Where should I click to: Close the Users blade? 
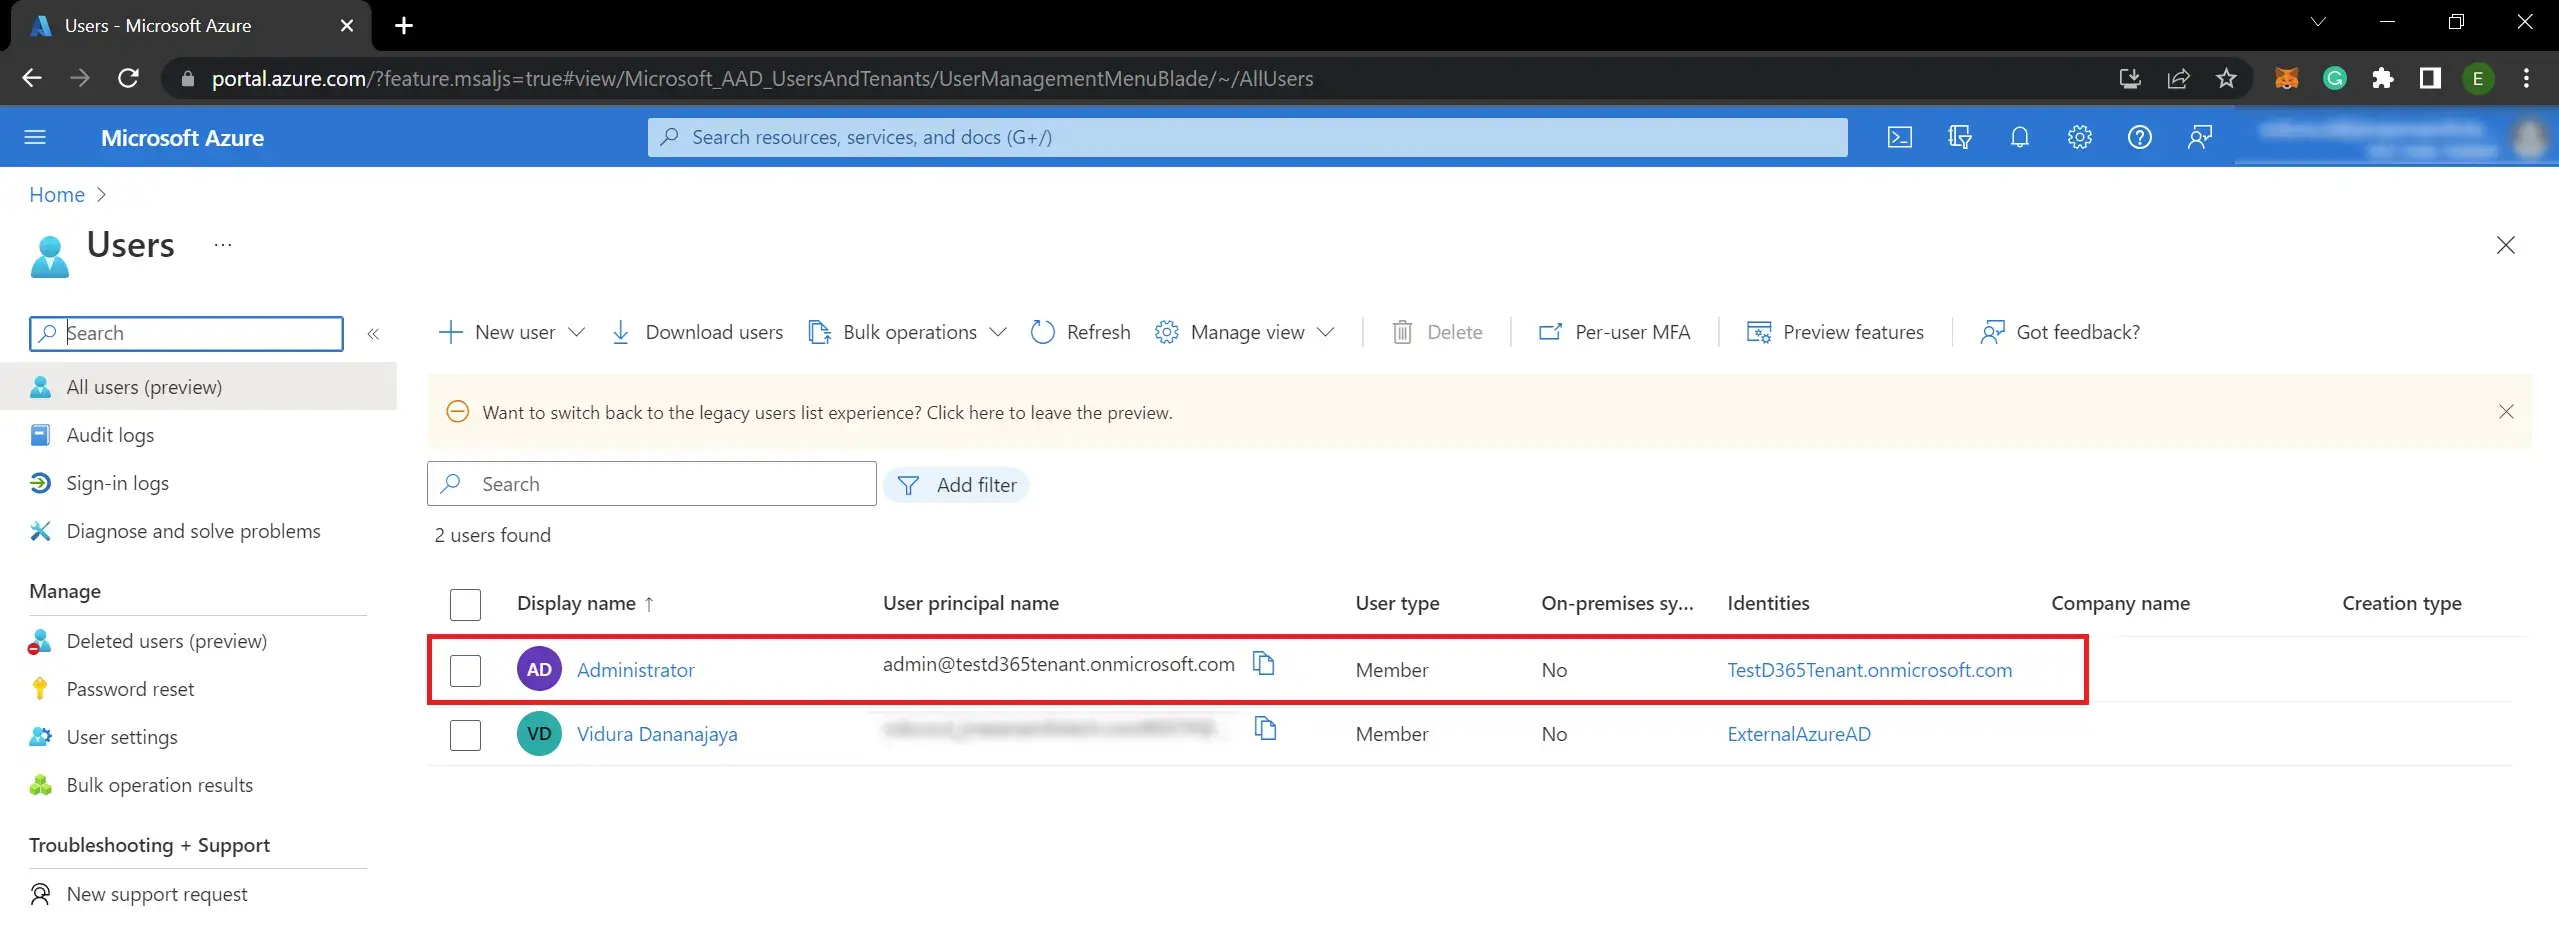(2505, 245)
